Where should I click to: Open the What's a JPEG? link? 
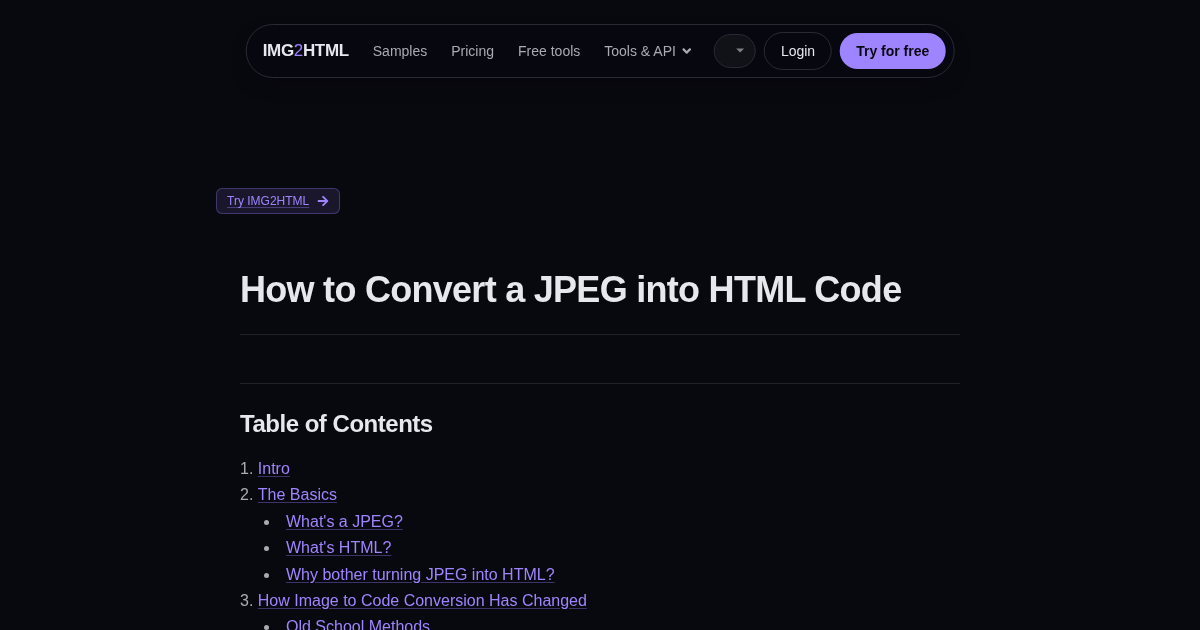point(344,521)
